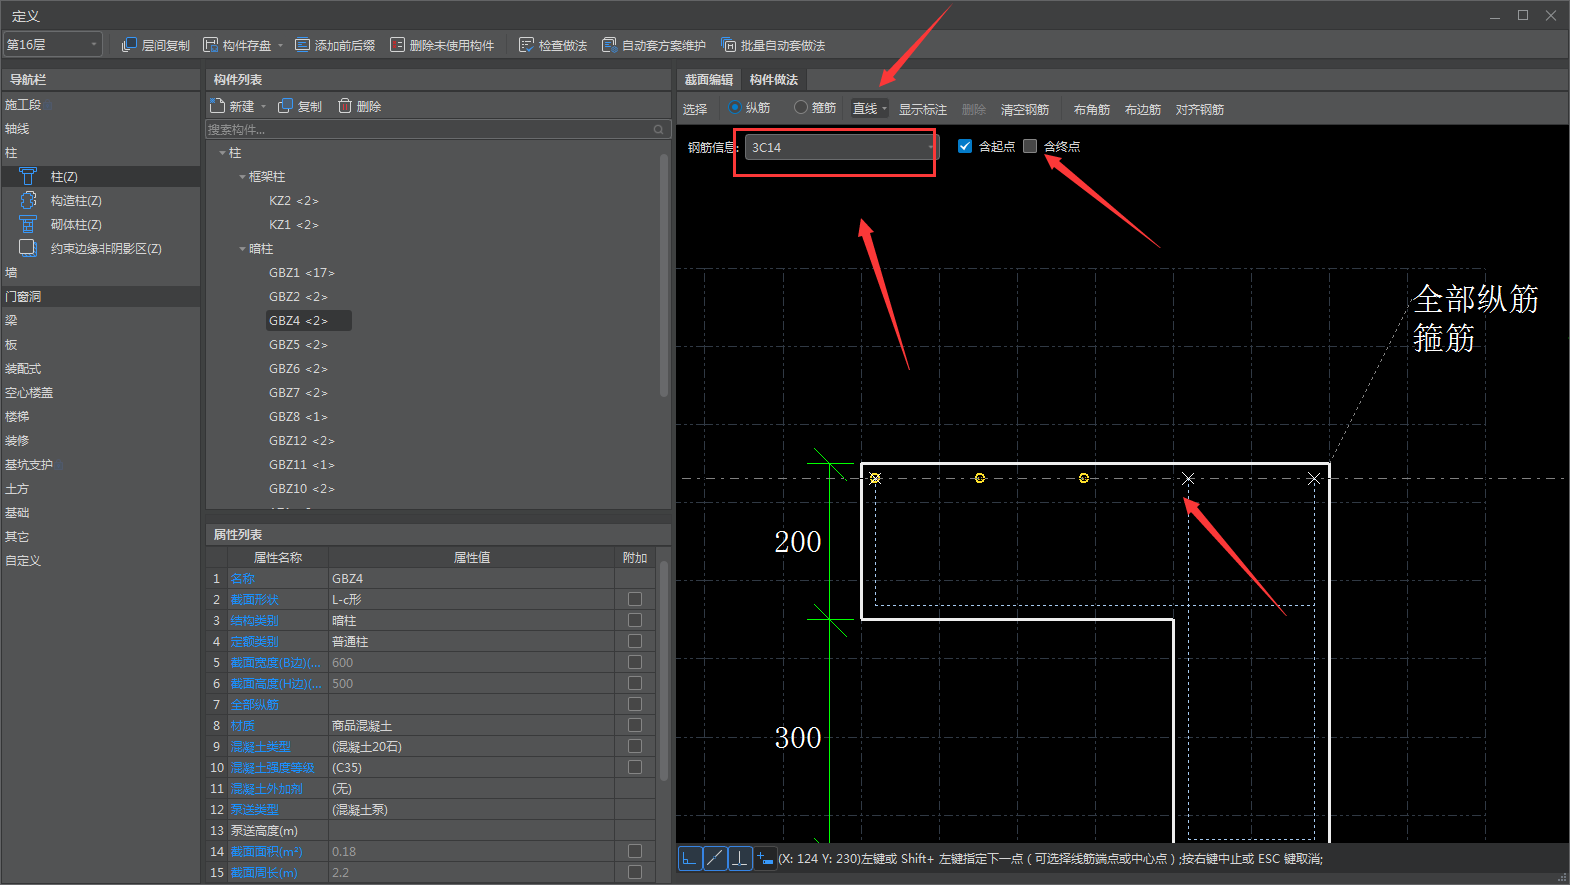
Task: Collapse the 柱 tree node in the component list
Action: (x=222, y=153)
